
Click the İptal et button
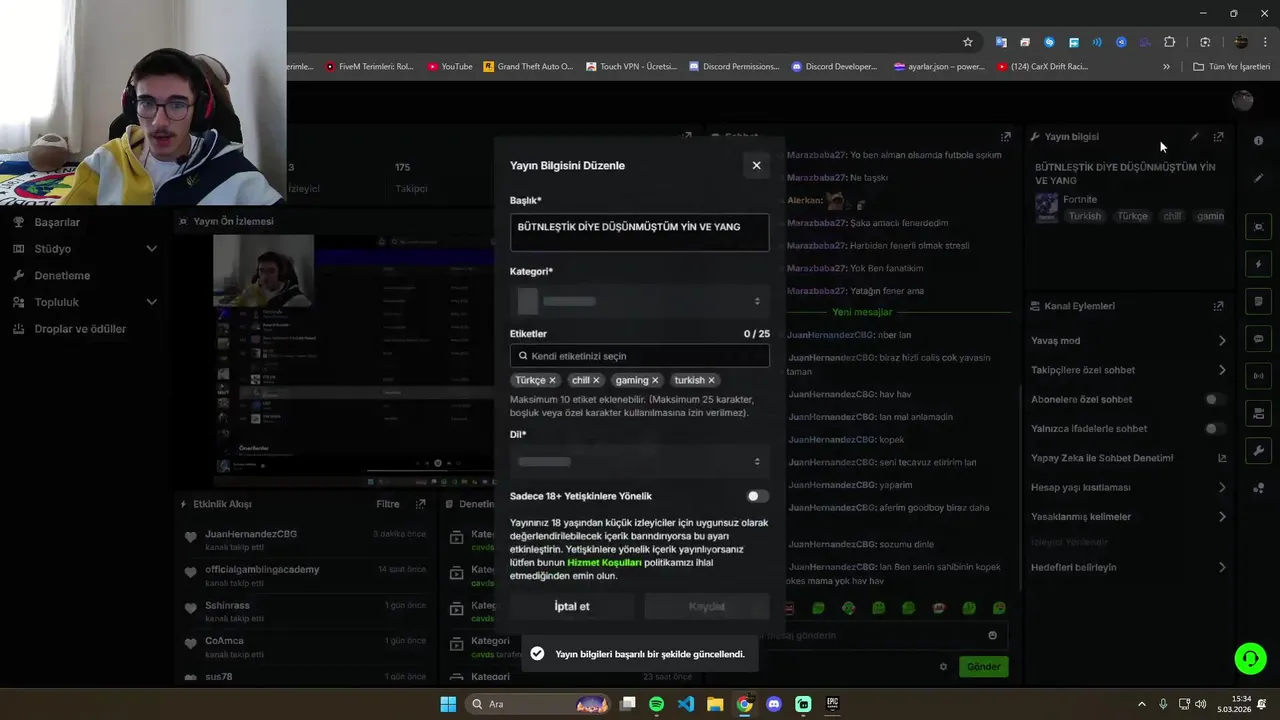(571, 606)
